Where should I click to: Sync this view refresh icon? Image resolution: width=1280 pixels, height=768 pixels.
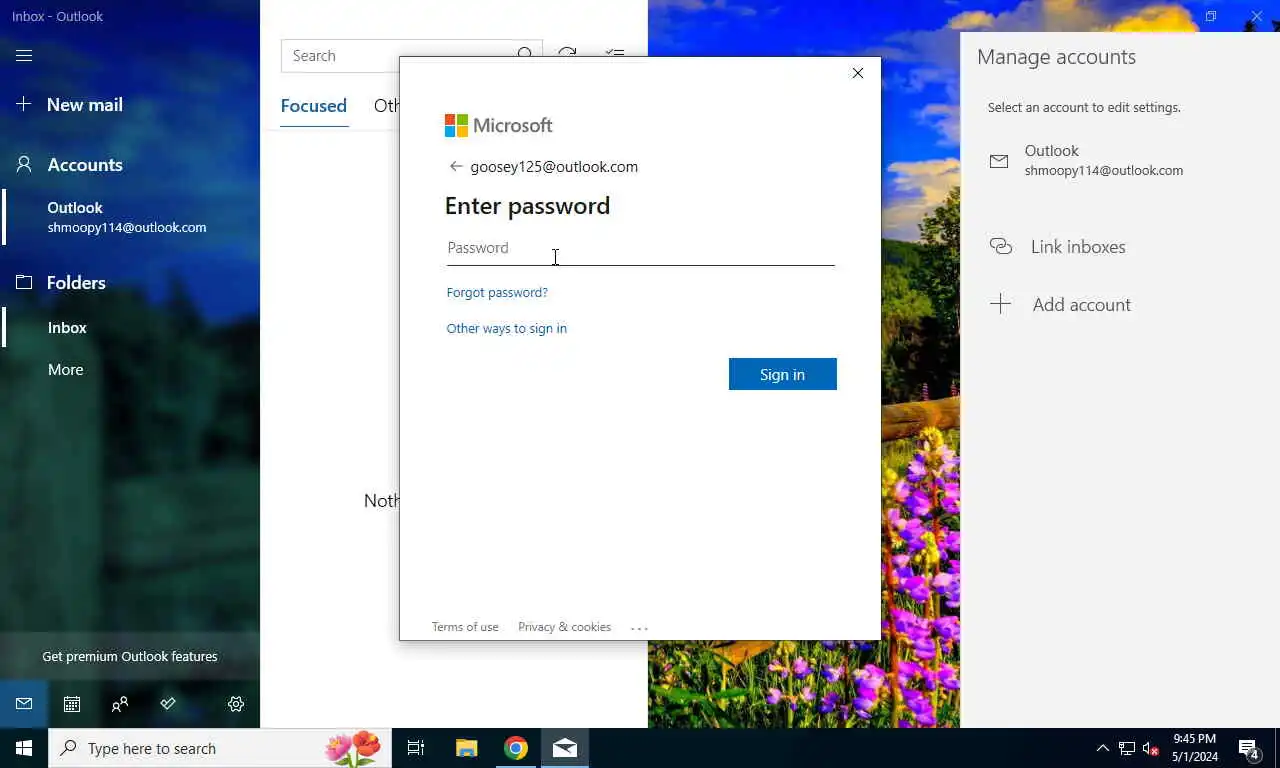click(x=567, y=55)
